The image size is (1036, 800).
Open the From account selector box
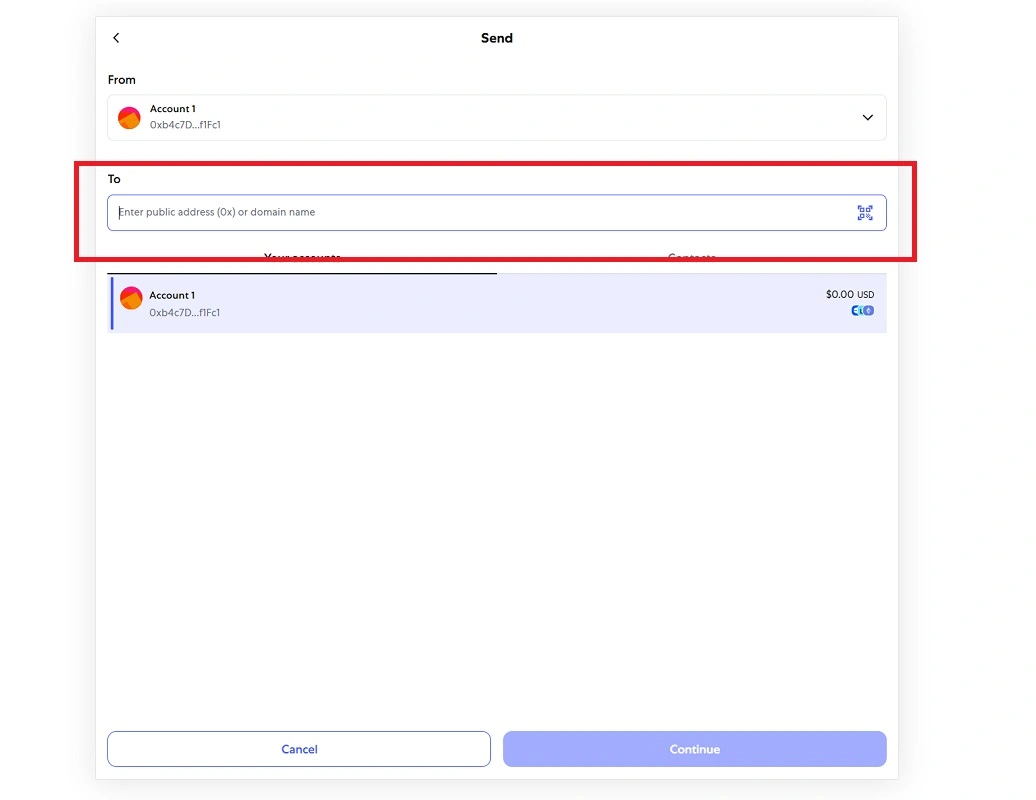click(497, 118)
